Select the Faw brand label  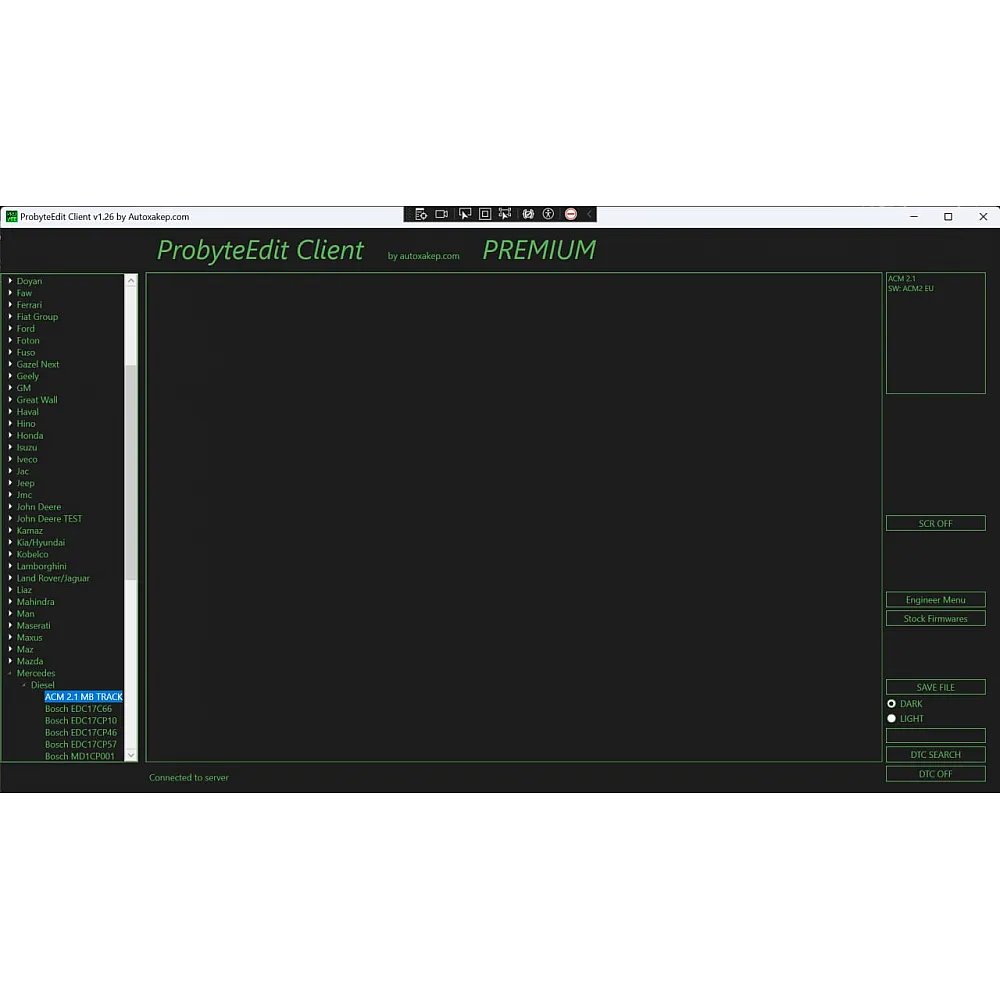[x=24, y=293]
